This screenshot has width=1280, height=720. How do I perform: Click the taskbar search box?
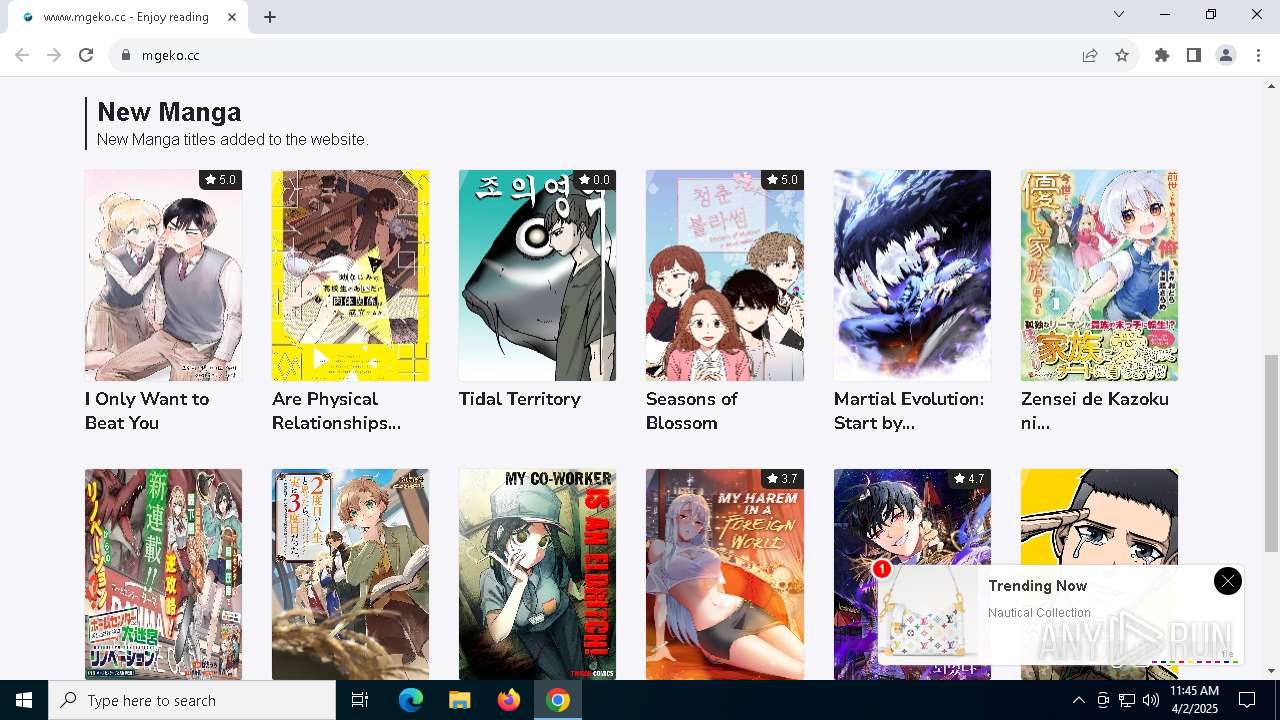coord(192,700)
